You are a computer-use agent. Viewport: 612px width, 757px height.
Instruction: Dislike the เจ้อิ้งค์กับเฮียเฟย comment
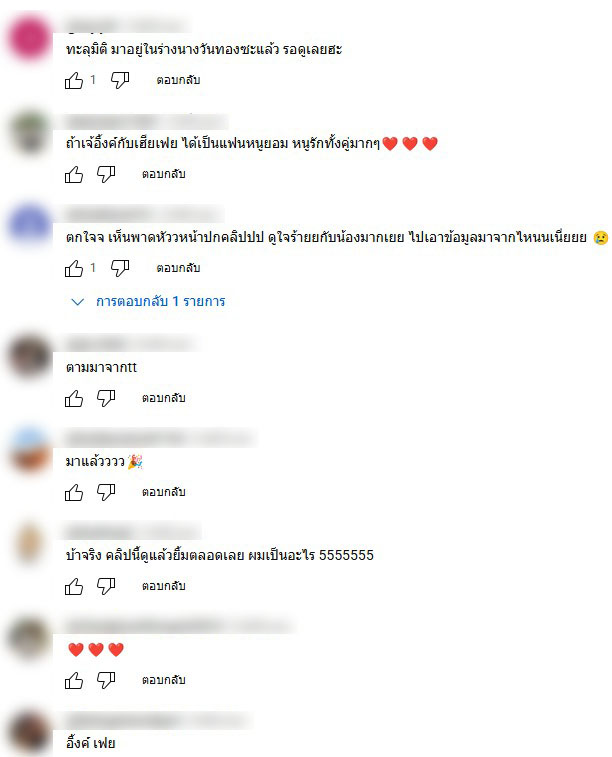point(106,174)
